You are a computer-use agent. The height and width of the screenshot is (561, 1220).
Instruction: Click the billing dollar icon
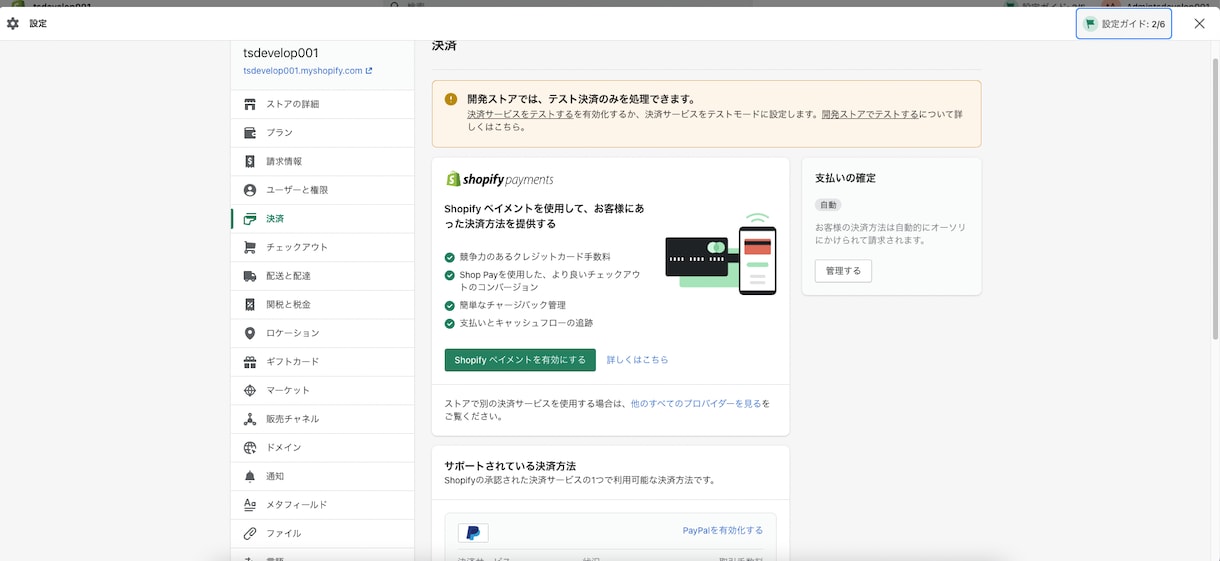[250, 161]
